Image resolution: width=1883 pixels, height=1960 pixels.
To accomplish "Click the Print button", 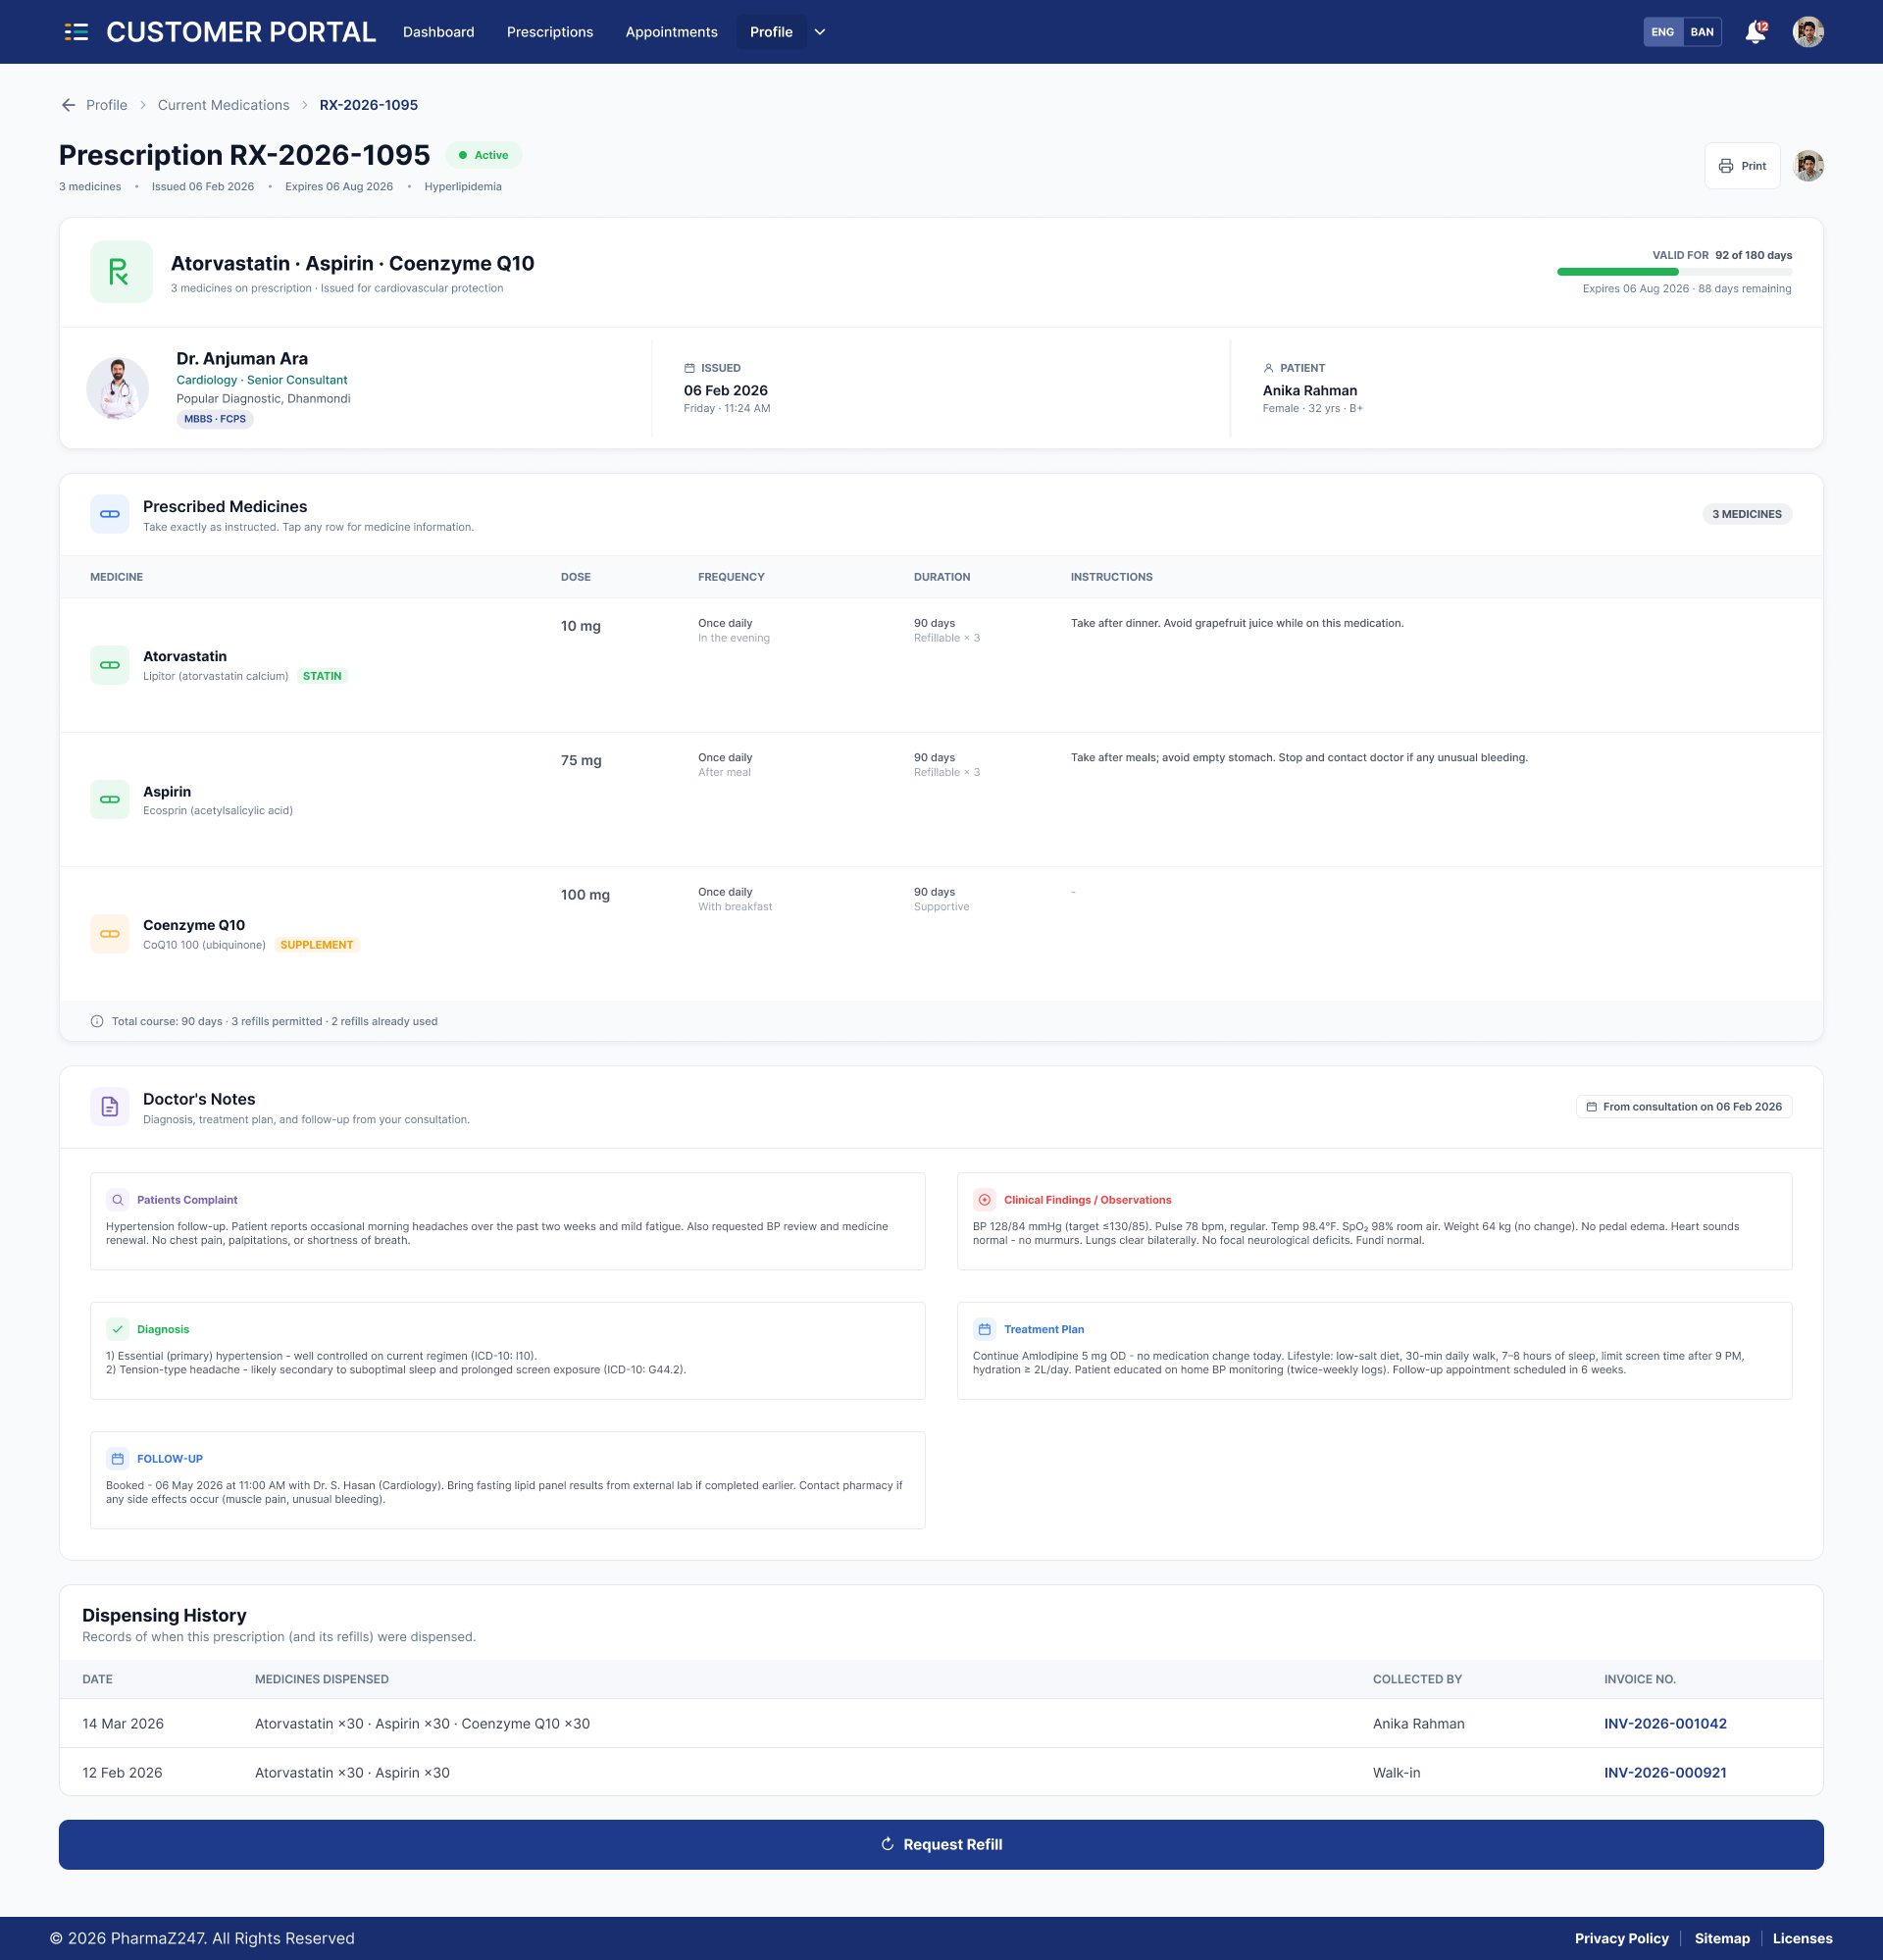I will pyautogui.click(x=1742, y=166).
